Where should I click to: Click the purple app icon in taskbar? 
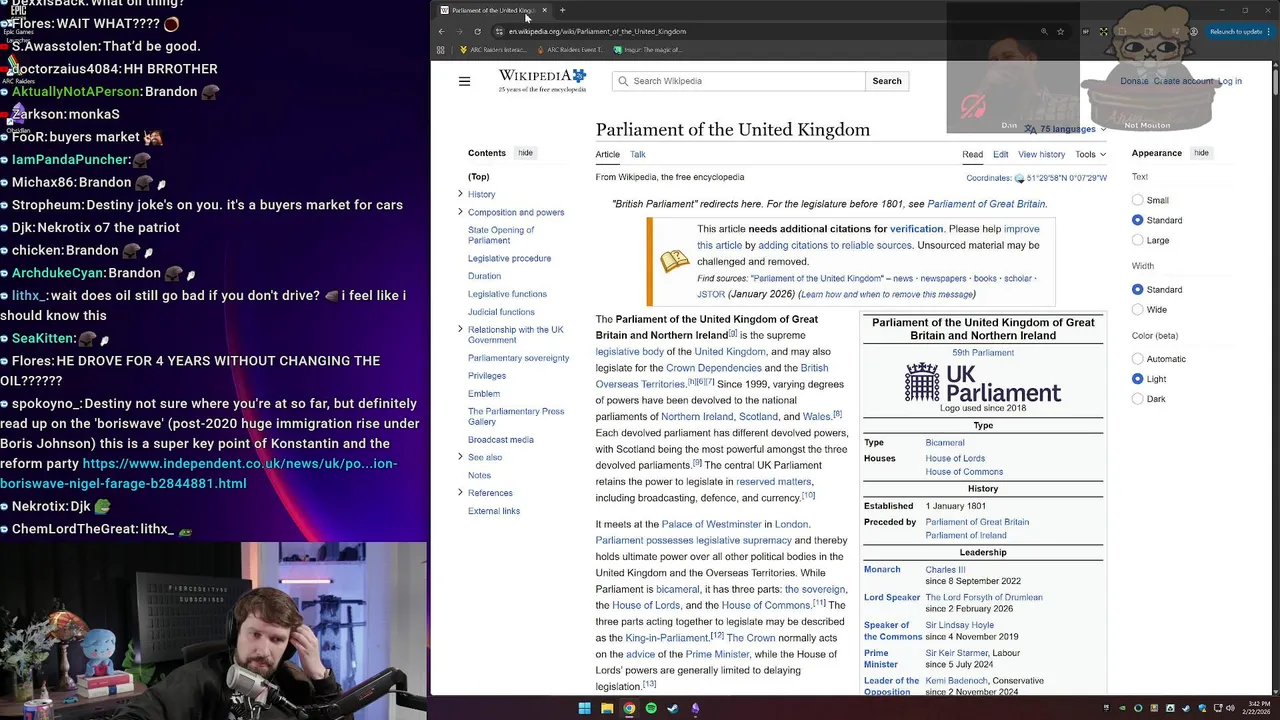(695, 708)
